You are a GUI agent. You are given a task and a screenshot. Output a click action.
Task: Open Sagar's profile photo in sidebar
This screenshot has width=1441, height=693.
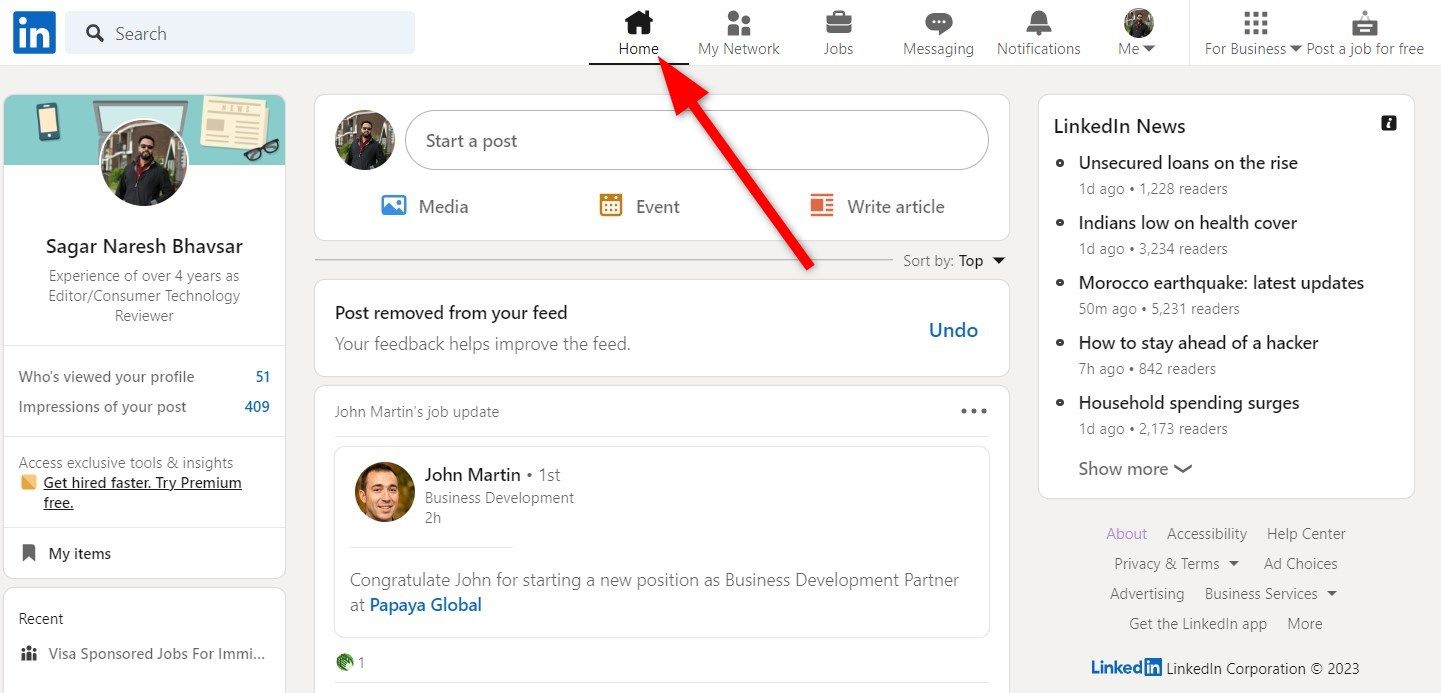point(144,163)
